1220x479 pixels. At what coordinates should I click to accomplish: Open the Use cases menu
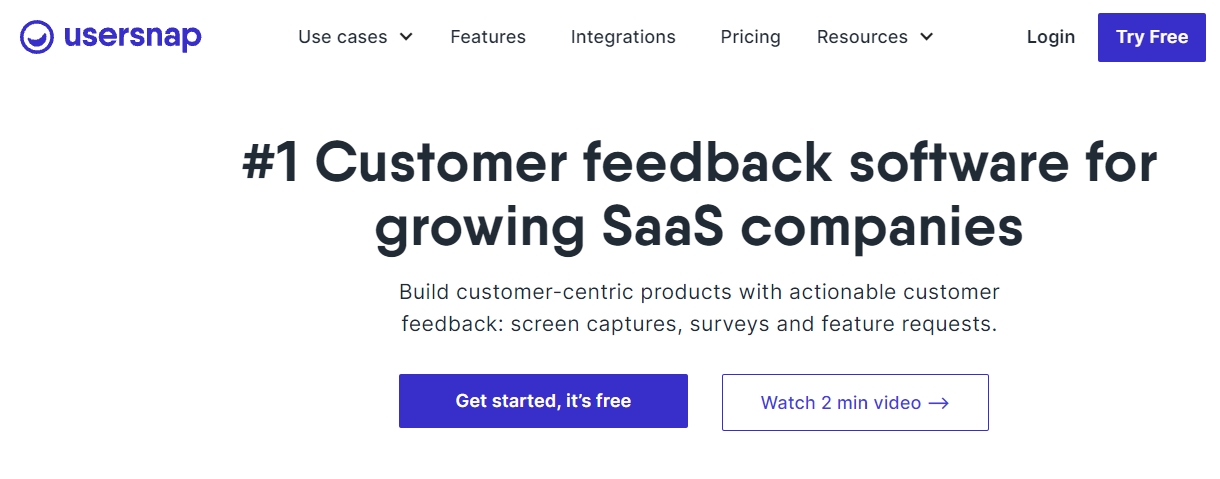click(x=343, y=37)
